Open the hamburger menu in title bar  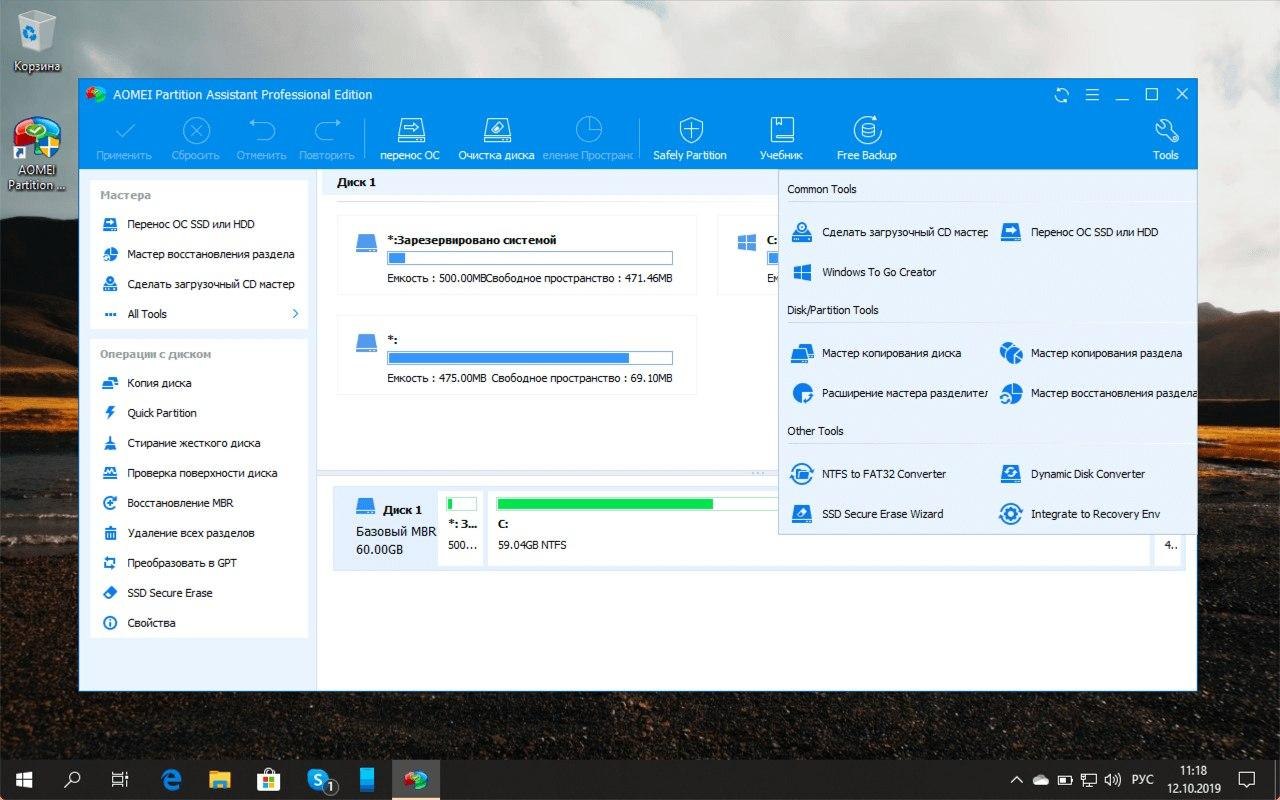[x=1092, y=95]
